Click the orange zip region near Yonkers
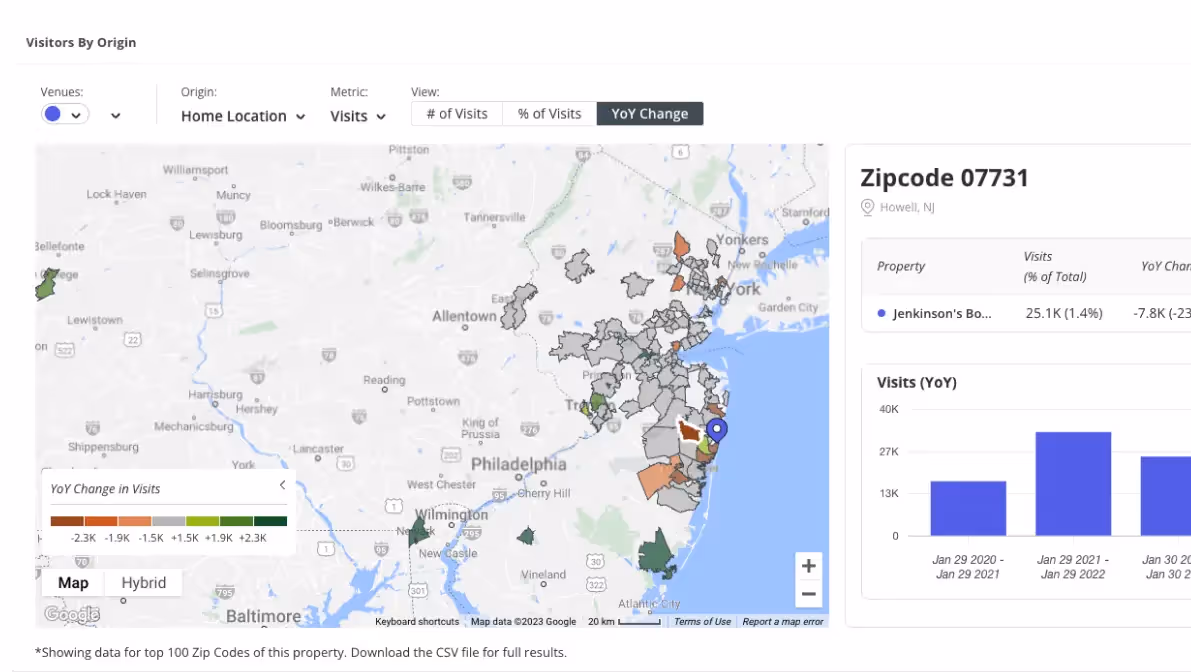Image resolution: width=1191 pixels, height=672 pixels. 681,245
